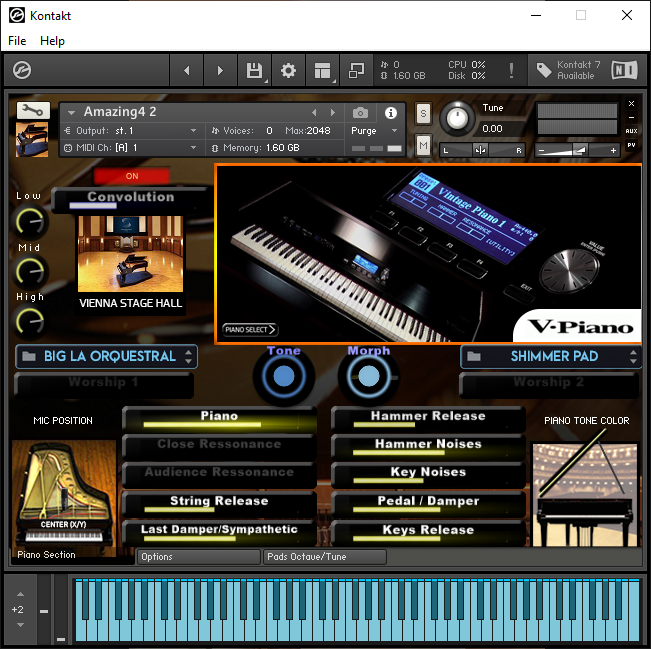Toggle minimized view icon
This screenshot has height=649, width=651.
[356, 70]
